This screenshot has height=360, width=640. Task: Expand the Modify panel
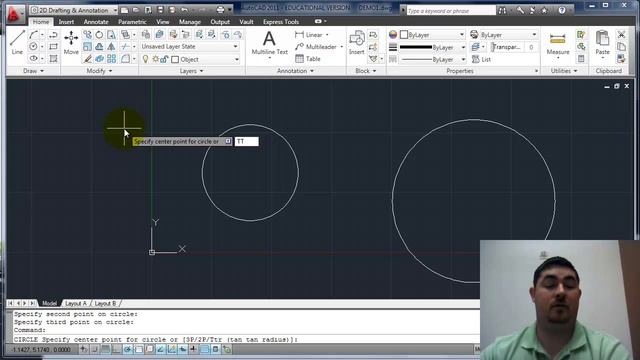99,71
